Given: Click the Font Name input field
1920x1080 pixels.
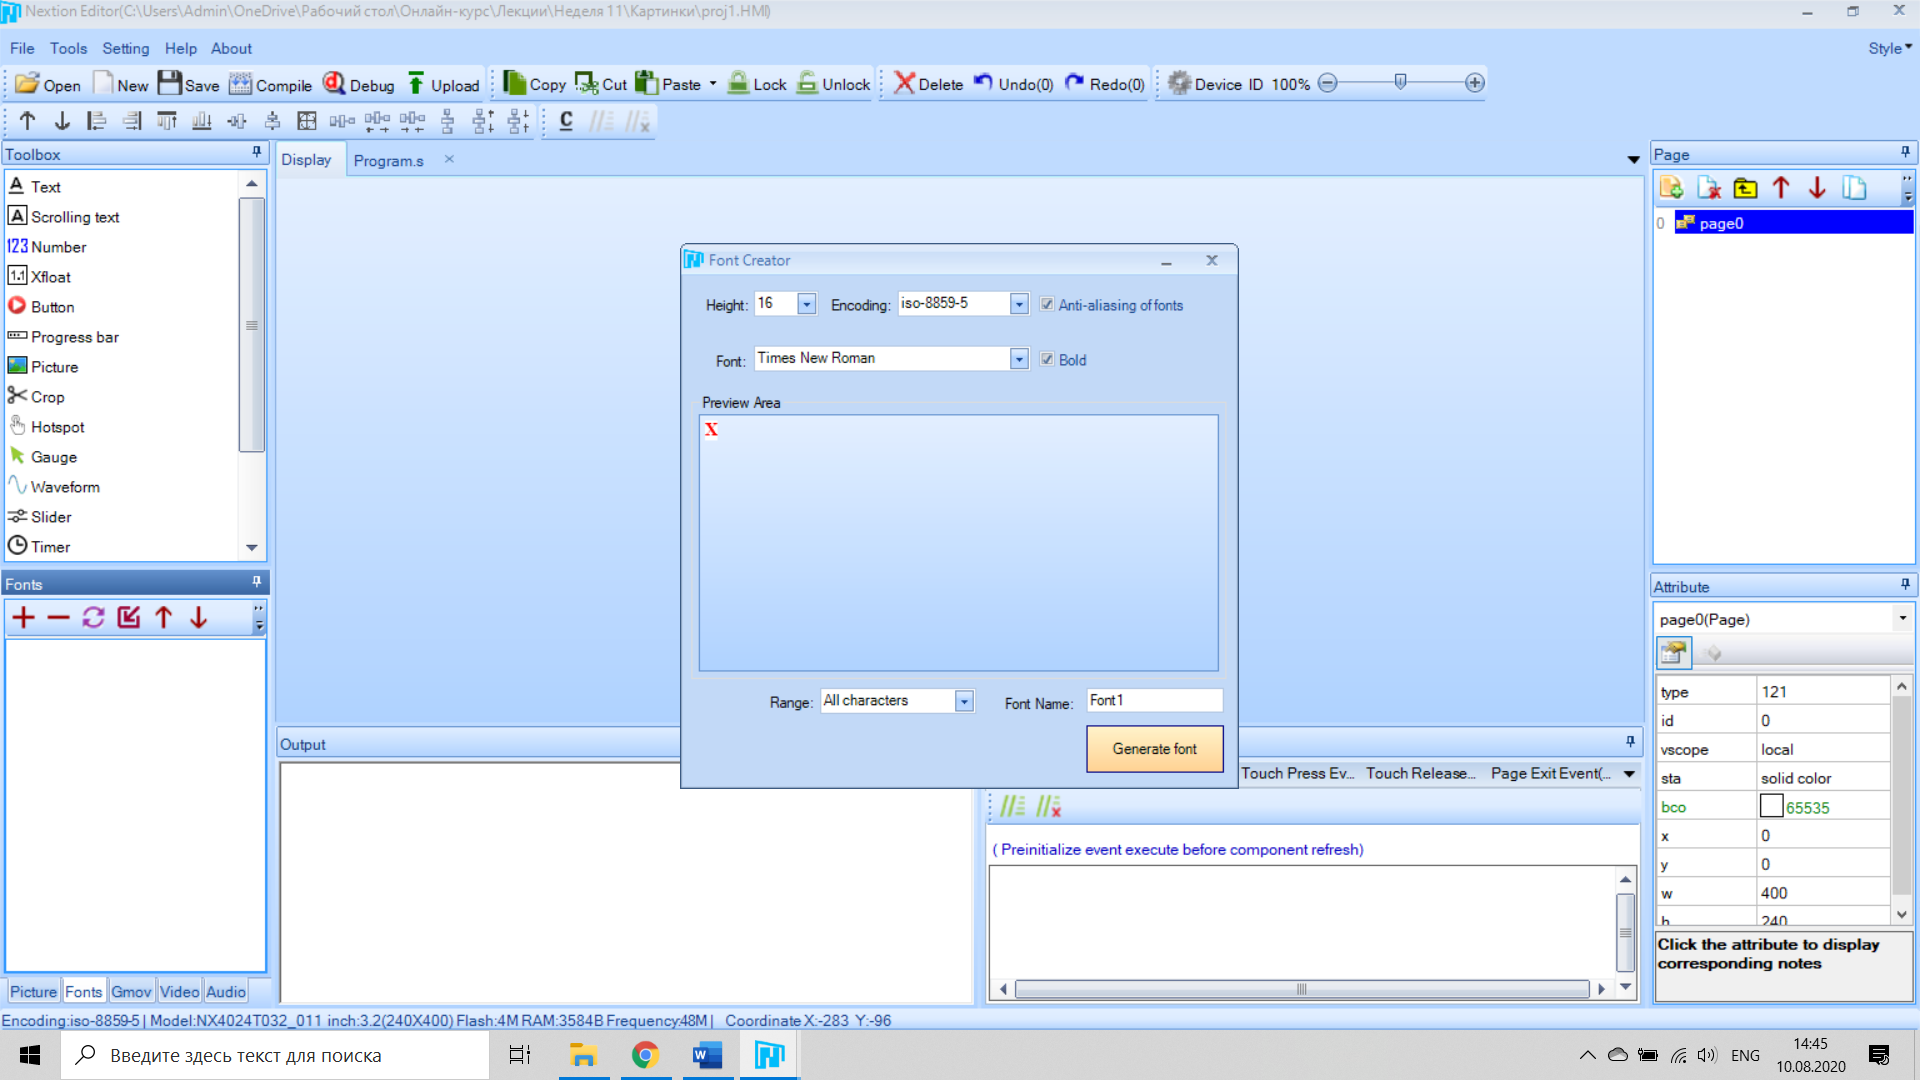Looking at the screenshot, I should click(x=1153, y=701).
